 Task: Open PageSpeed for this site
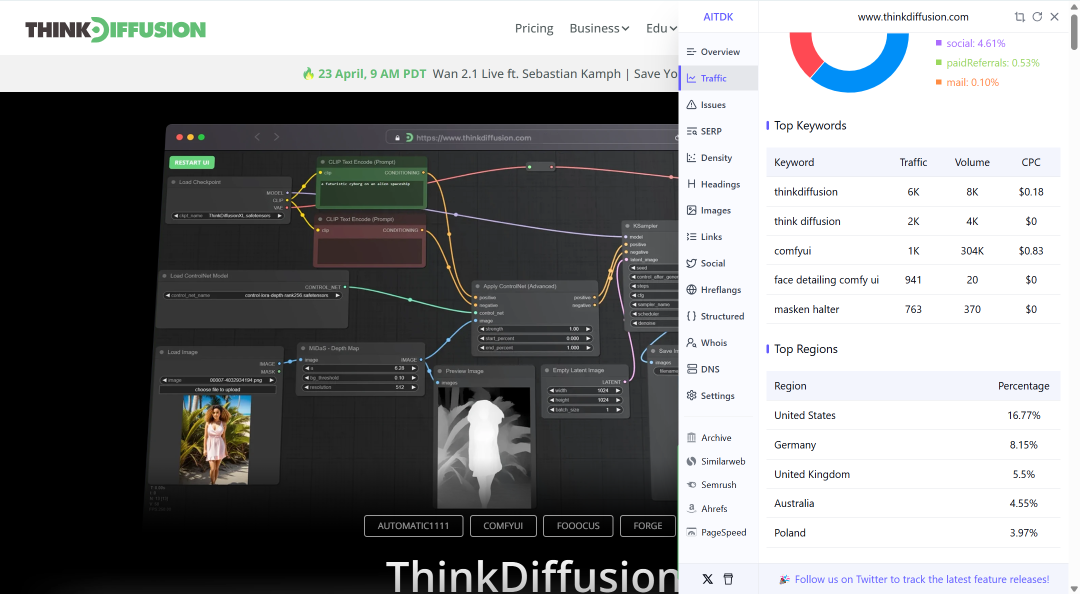(x=718, y=533)
